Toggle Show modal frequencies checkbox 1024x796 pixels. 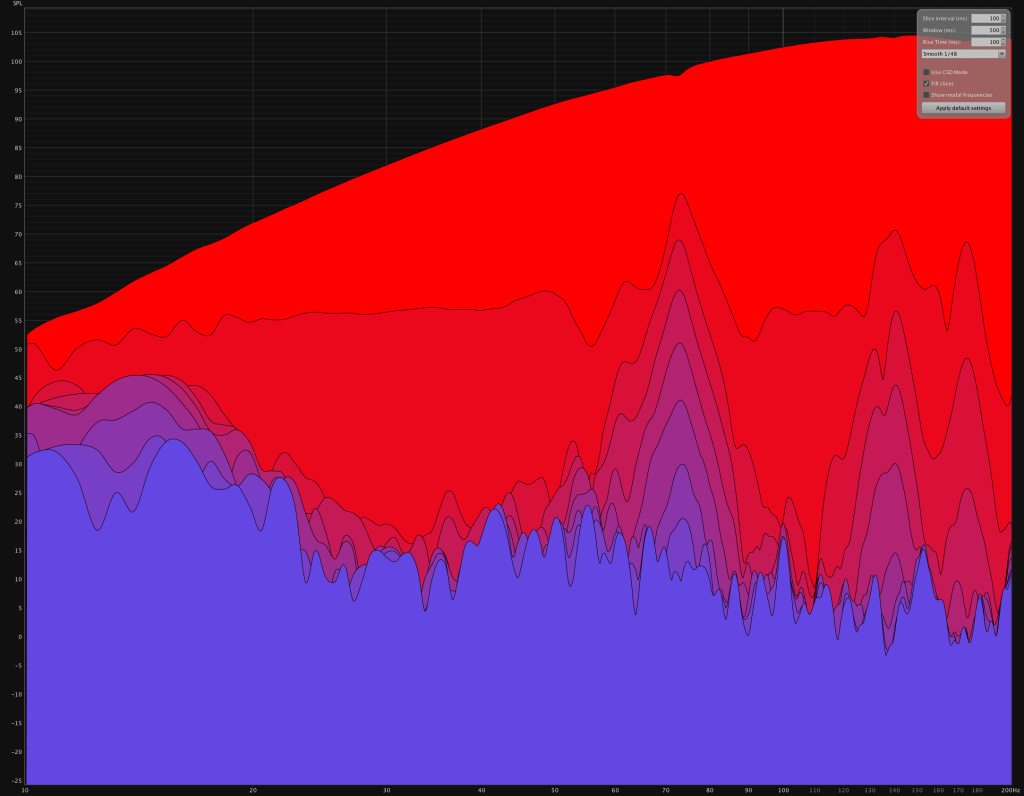pos(926,95)
